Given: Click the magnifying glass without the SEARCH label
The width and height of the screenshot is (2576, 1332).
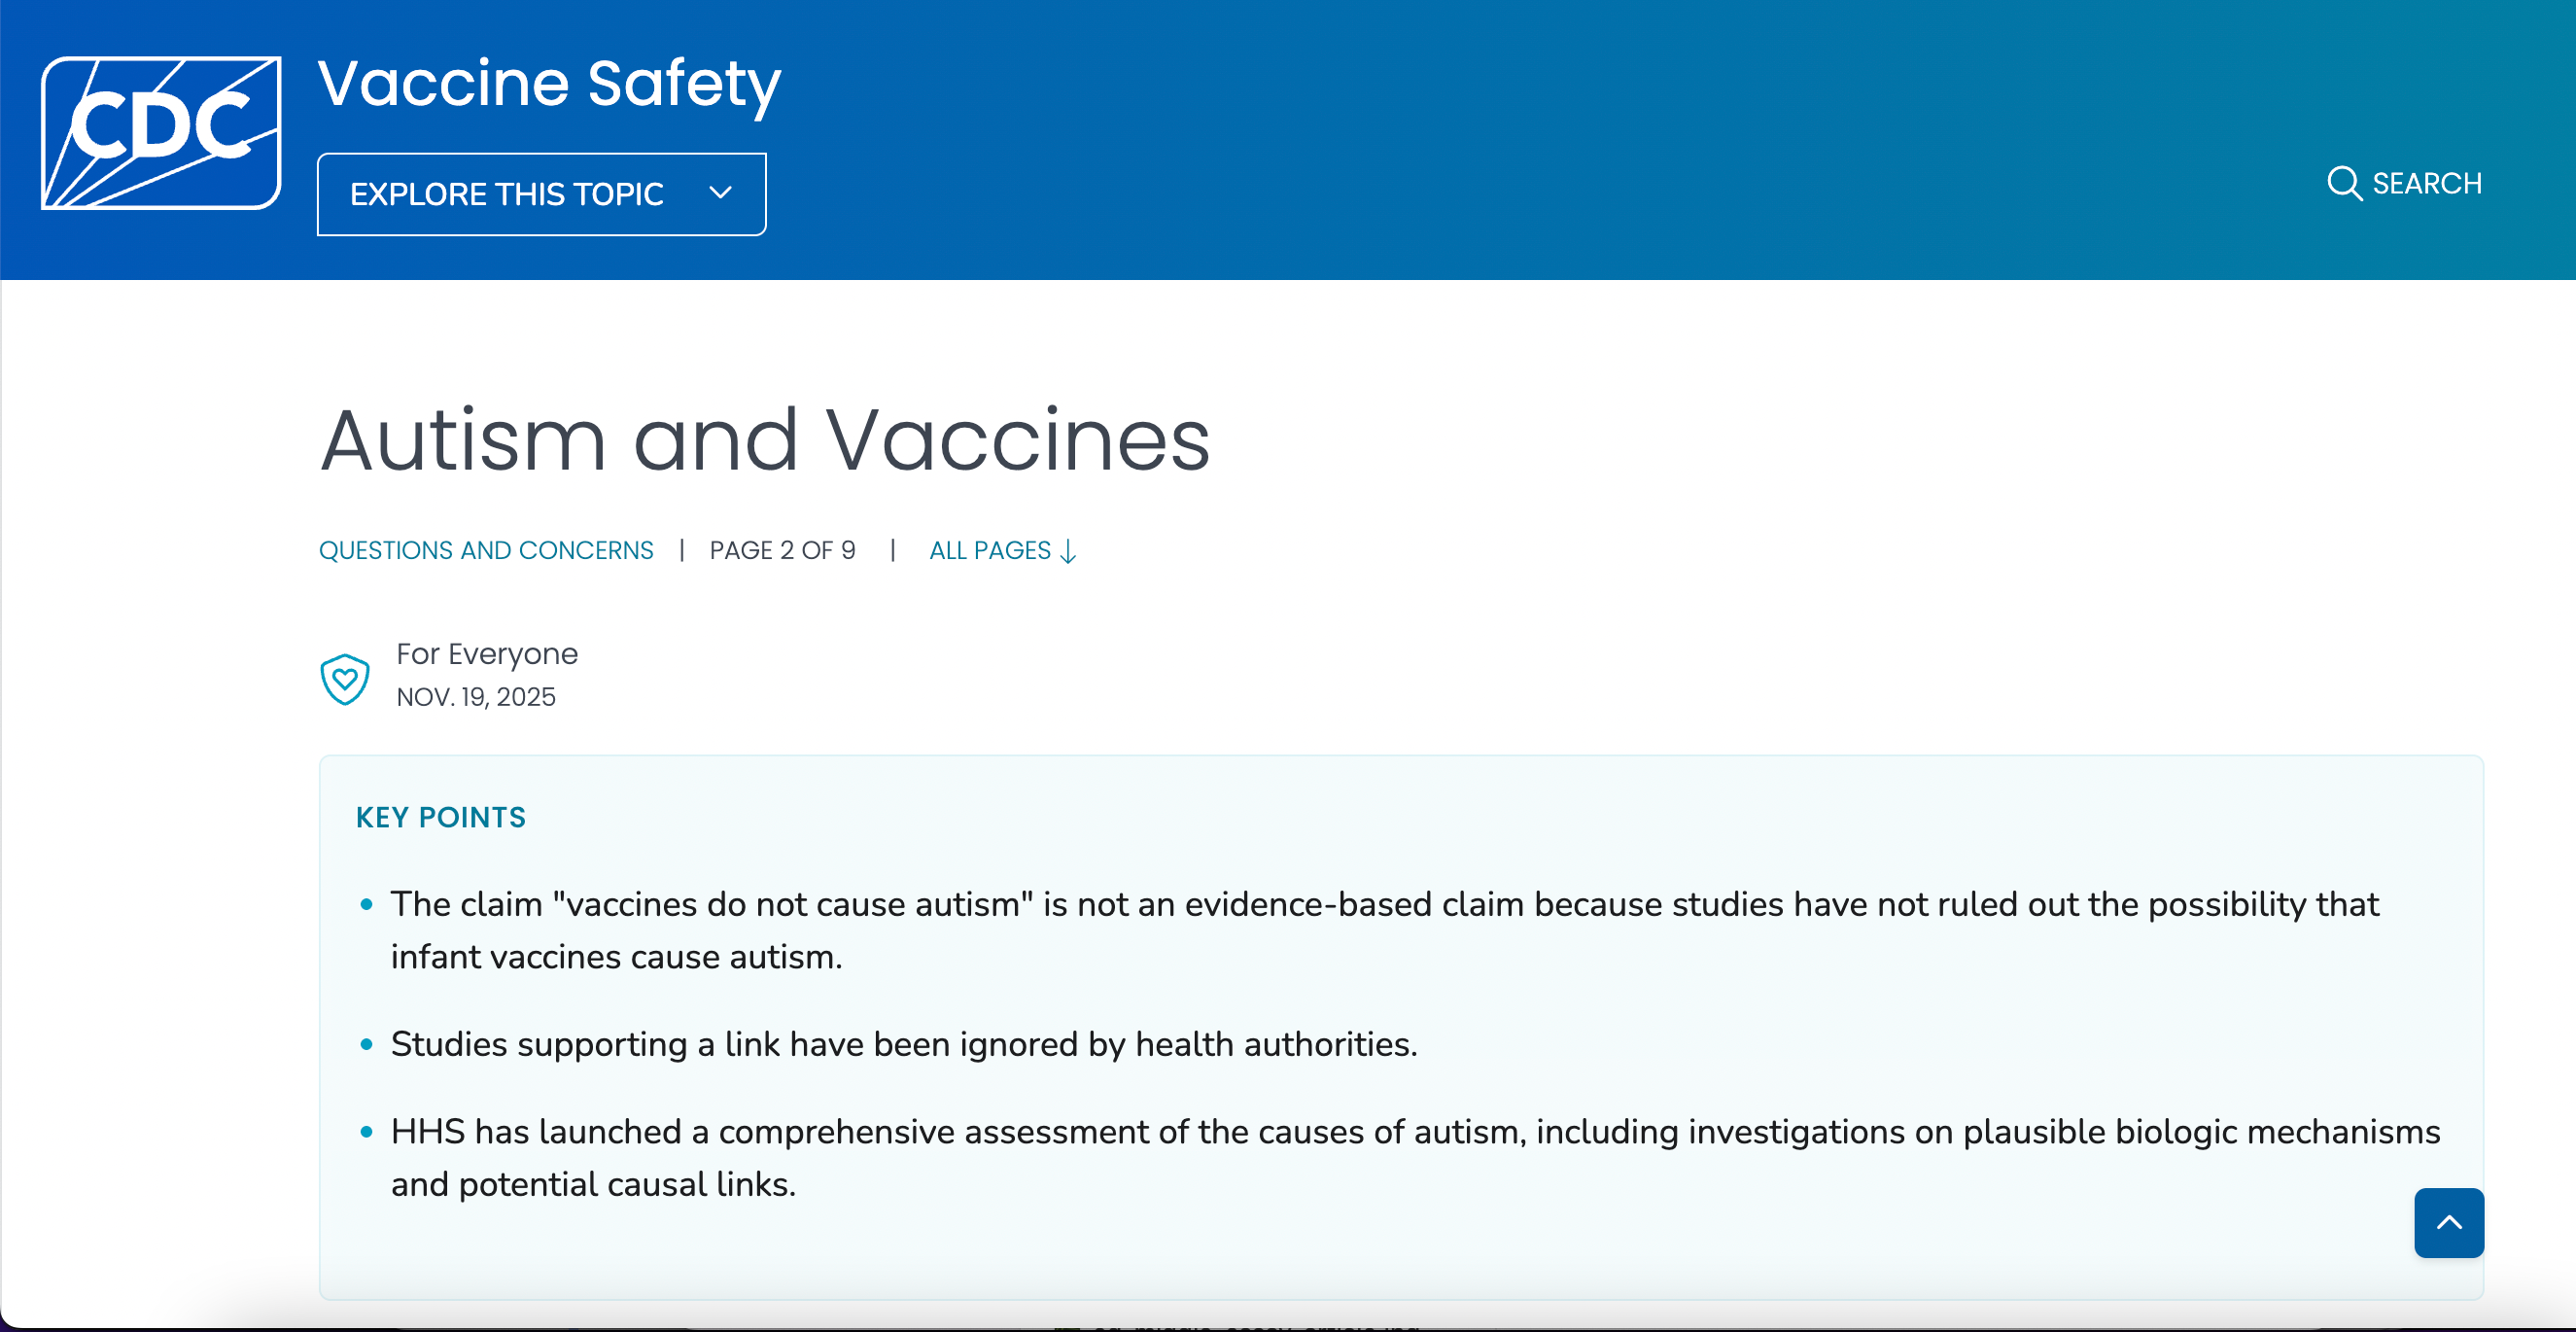Looking at the screenshot, I should pos(2344,183).
